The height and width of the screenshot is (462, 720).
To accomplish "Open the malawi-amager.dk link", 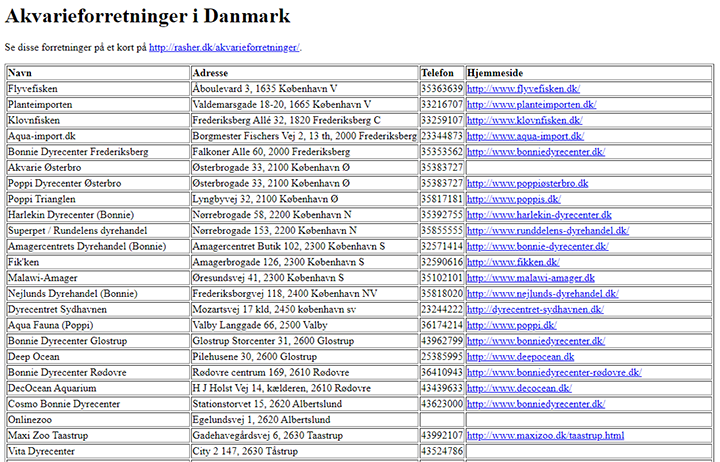I will point(531,278).
